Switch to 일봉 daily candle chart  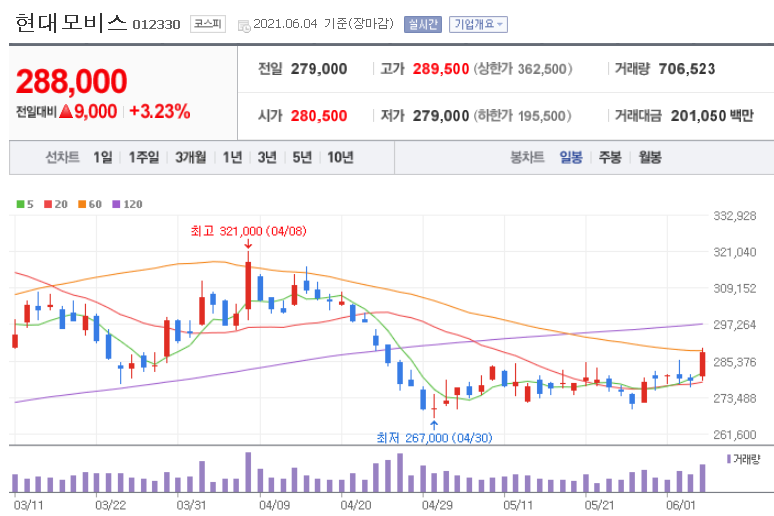pyautogui.click(x=571, y=158)
